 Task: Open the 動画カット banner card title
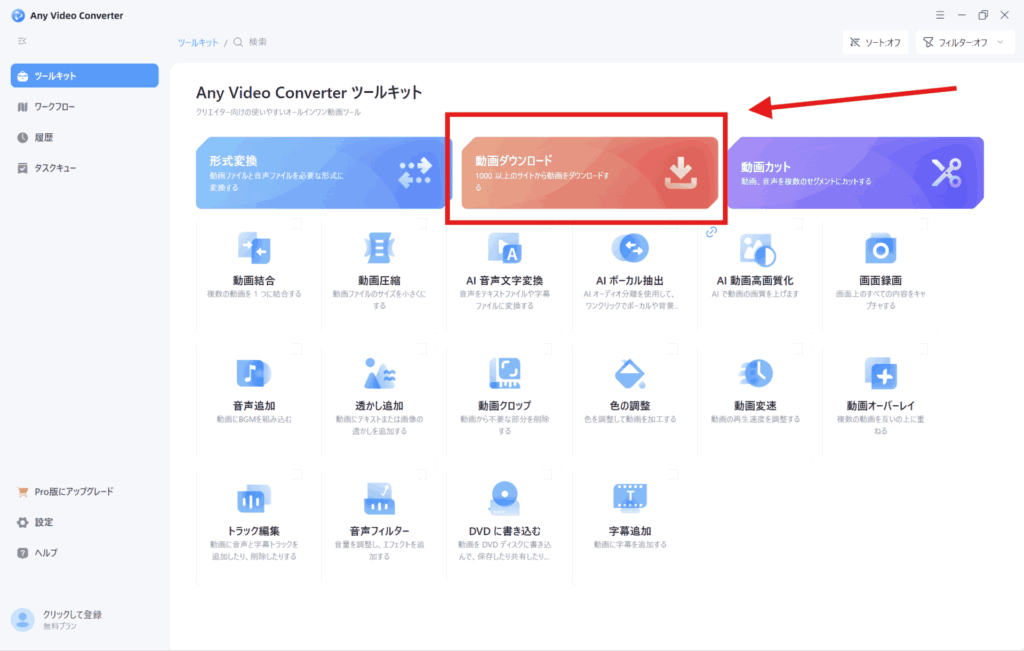(x=766, y=167)
